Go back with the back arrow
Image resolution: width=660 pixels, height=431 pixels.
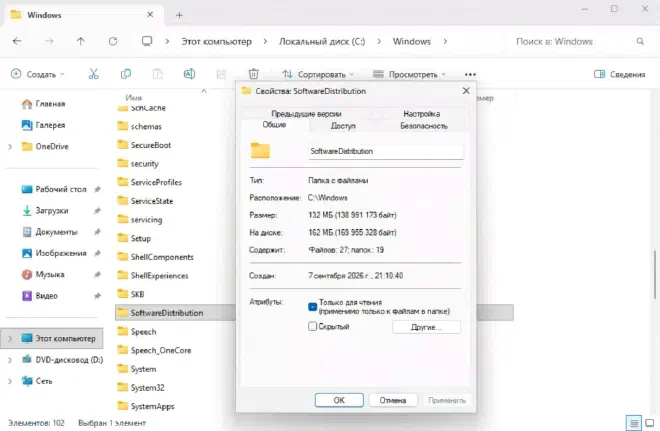pos(17,41)
